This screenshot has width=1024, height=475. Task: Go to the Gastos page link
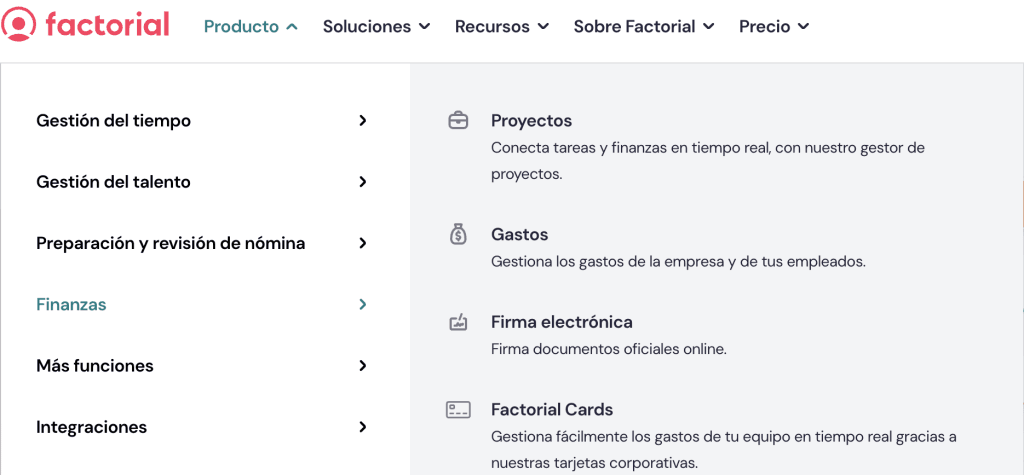tap(520, 234)
